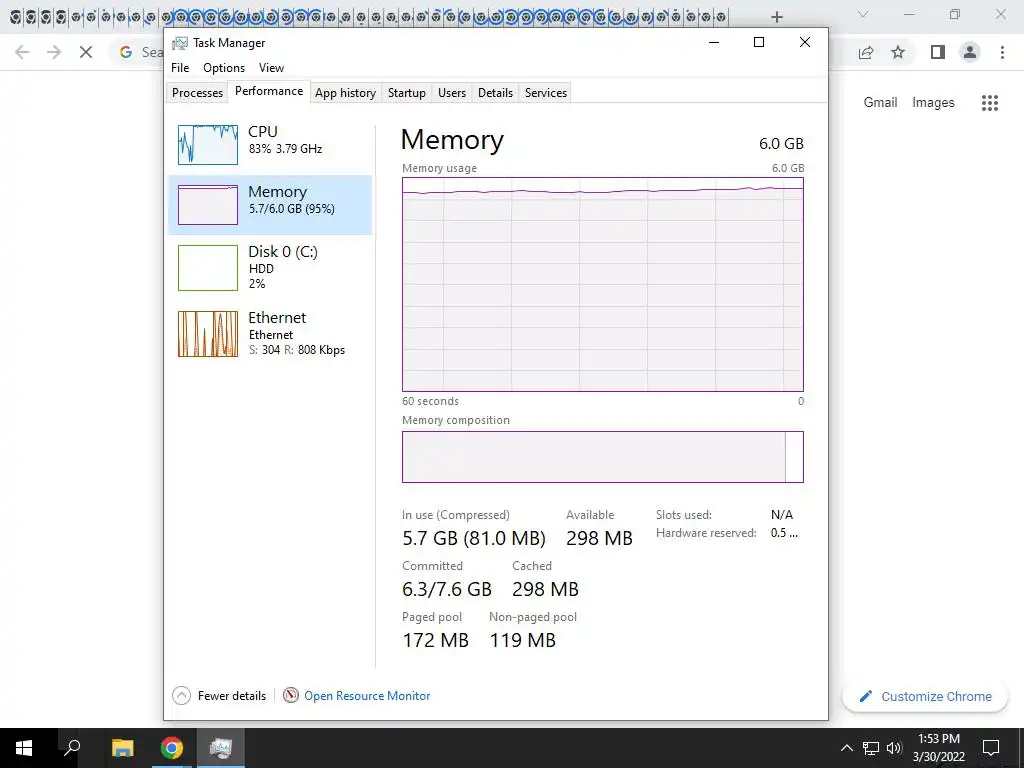Collapse view with Fewer details arrow
The image size is (1024, 768).
(x=182, y=696)
